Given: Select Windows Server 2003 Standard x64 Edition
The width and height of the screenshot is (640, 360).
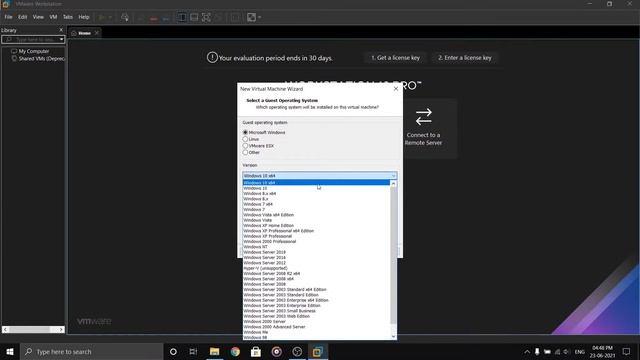Looking at the screenshot, I should pyautogui.click(x=316, y=289).
